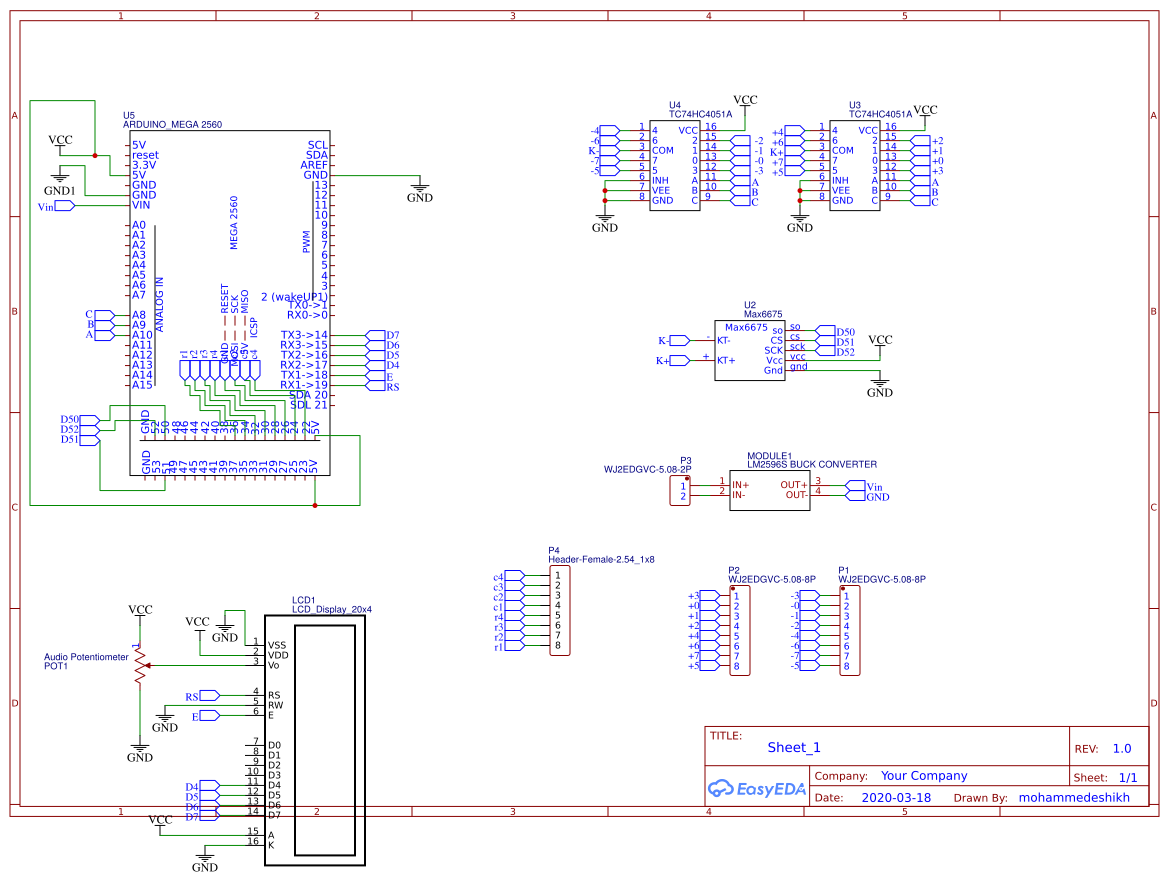The width and height of the screenshot is (1169, 884).
Task: Select the Your Company field text
Action: [924, 776]
